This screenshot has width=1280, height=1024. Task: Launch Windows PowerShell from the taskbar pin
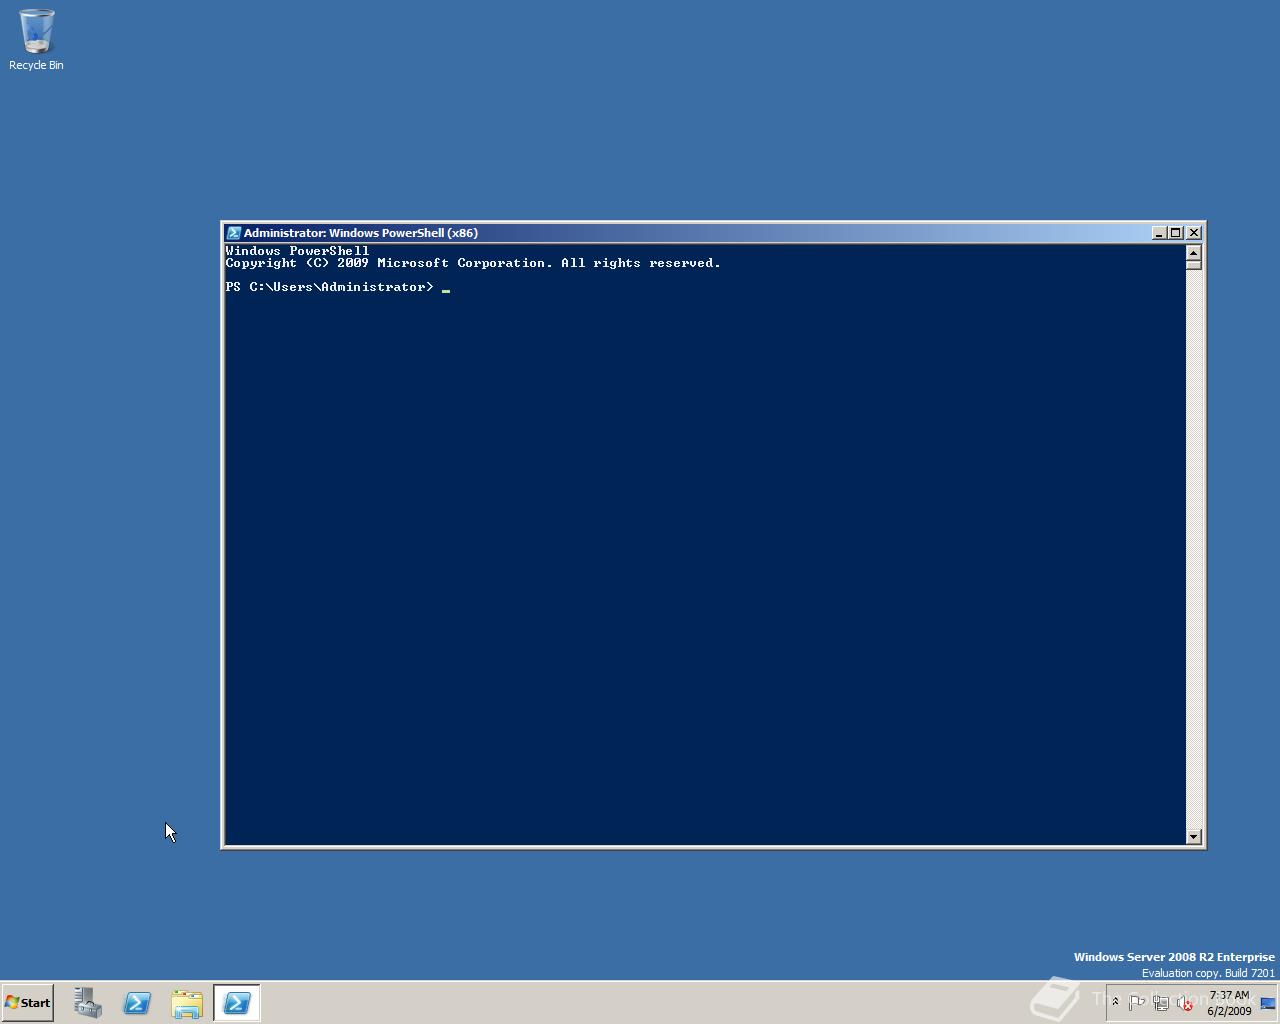137,1003
